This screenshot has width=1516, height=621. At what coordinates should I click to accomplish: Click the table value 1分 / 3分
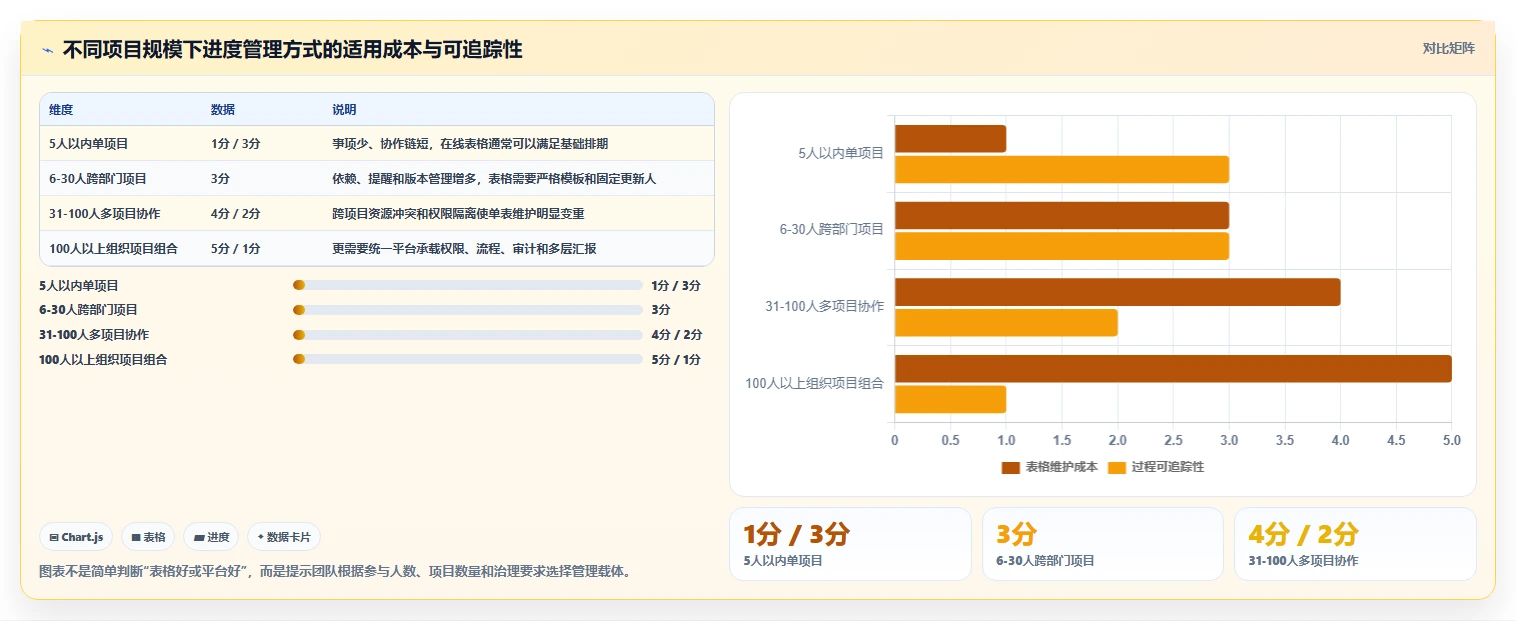236,144
